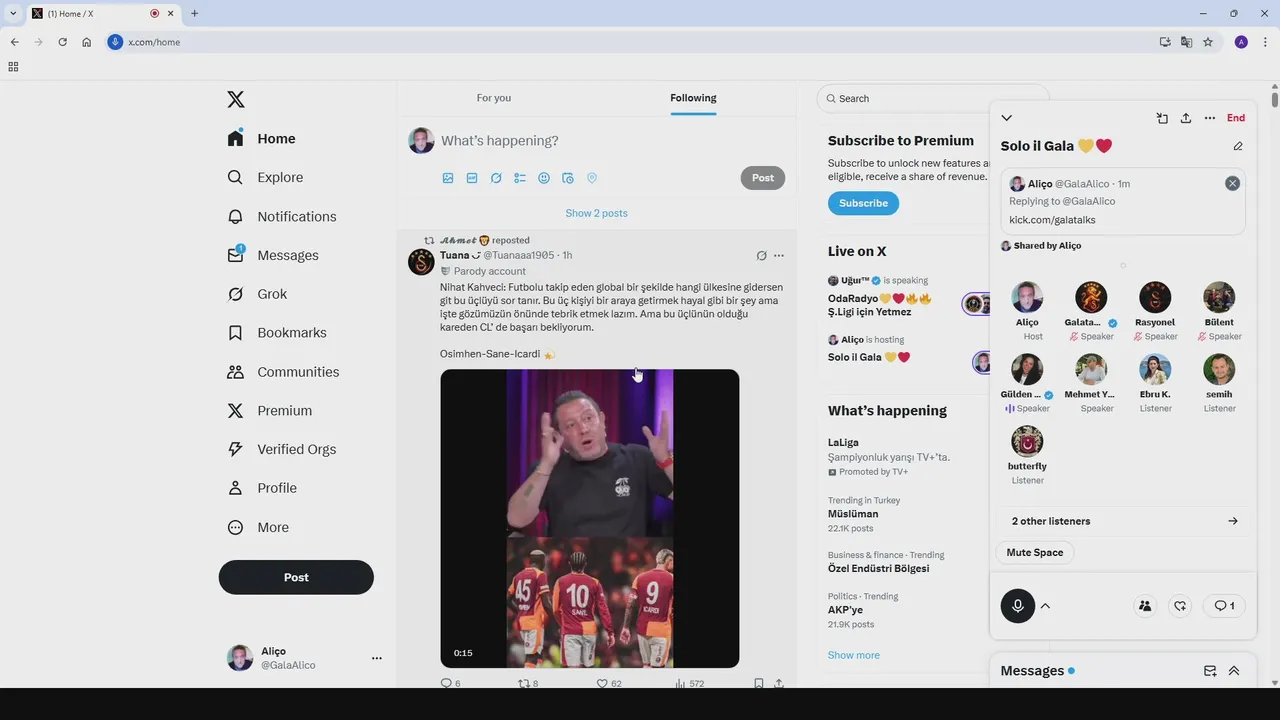This screenshot has height=720, width=1280.
Task: Open Notifications page
Action: point(282,216)
